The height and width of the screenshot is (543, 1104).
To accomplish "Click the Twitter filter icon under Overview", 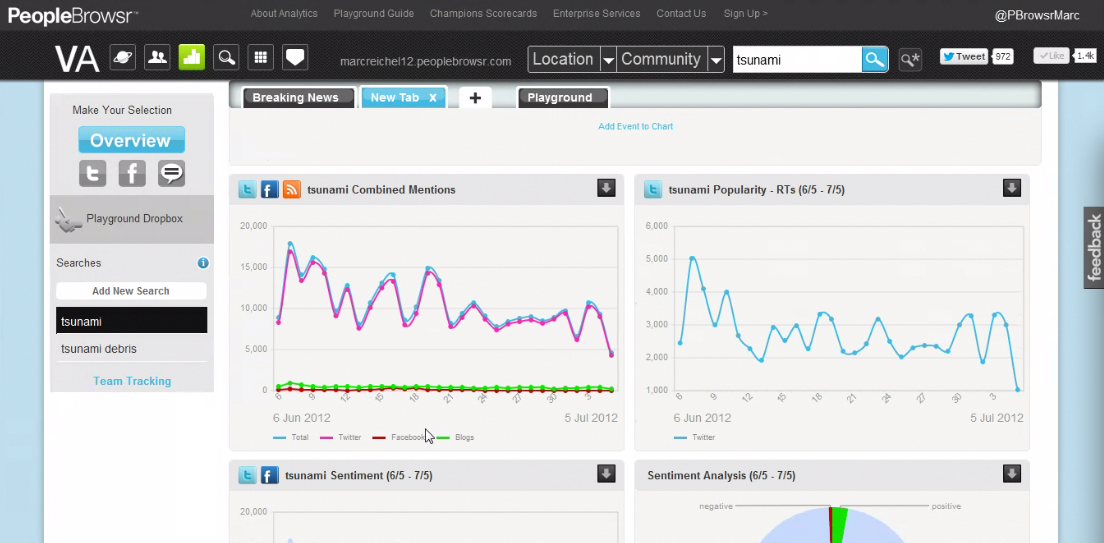I will click(x=93, y=173).
